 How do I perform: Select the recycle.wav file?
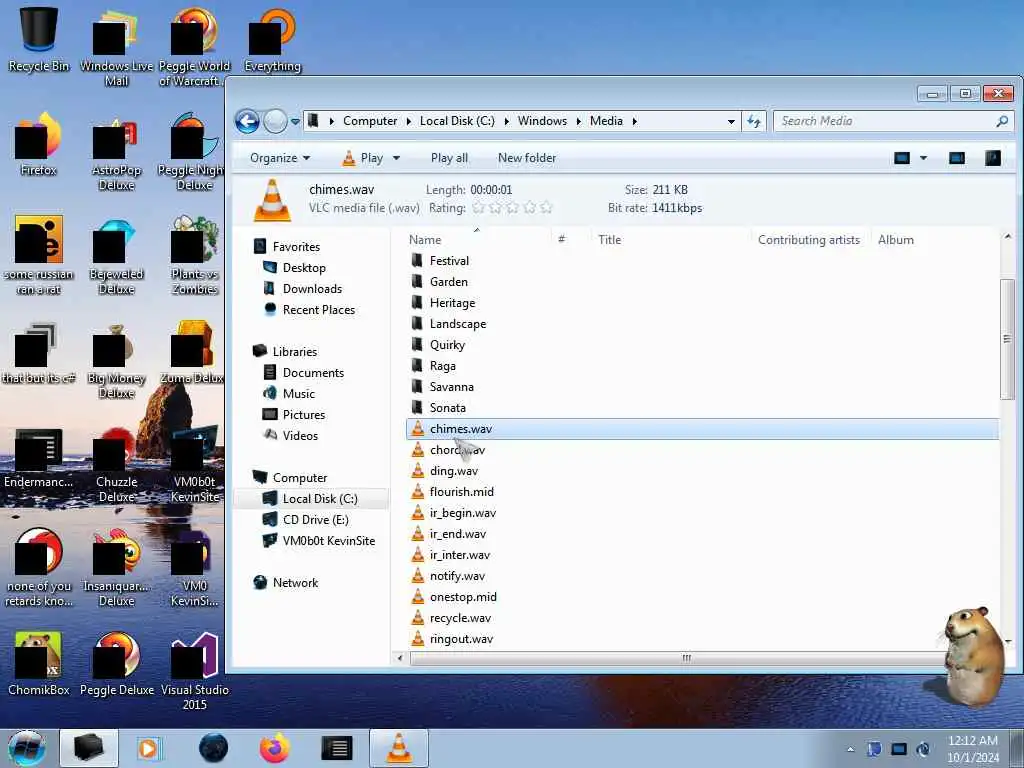[x=460, y=618]
